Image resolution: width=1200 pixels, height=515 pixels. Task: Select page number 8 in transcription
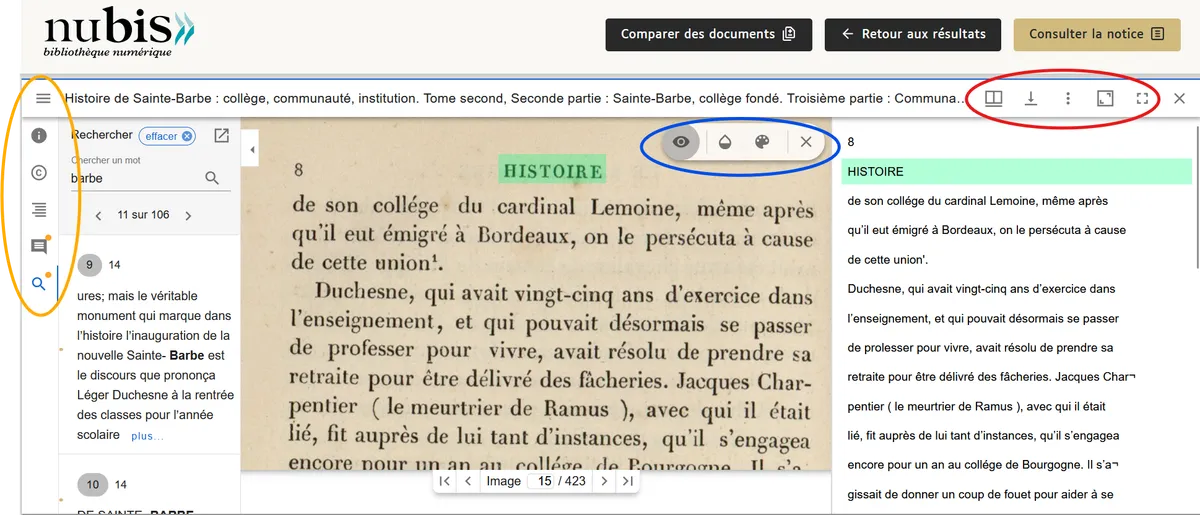click(851, 142)
